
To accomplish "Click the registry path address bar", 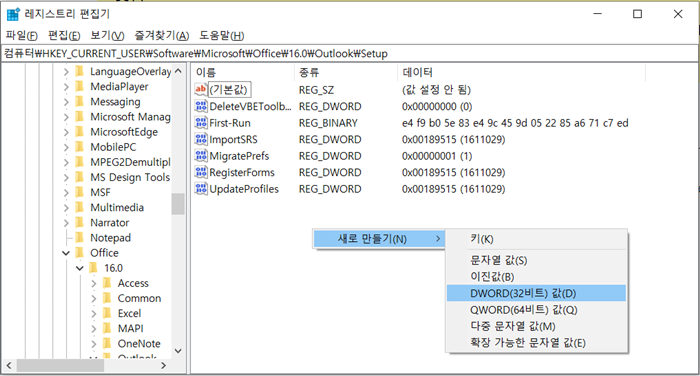I will click(349, 54).
